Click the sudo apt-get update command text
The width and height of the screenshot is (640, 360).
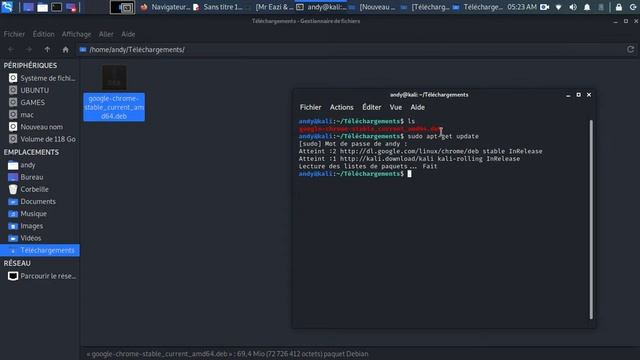[x=443, y=136]
